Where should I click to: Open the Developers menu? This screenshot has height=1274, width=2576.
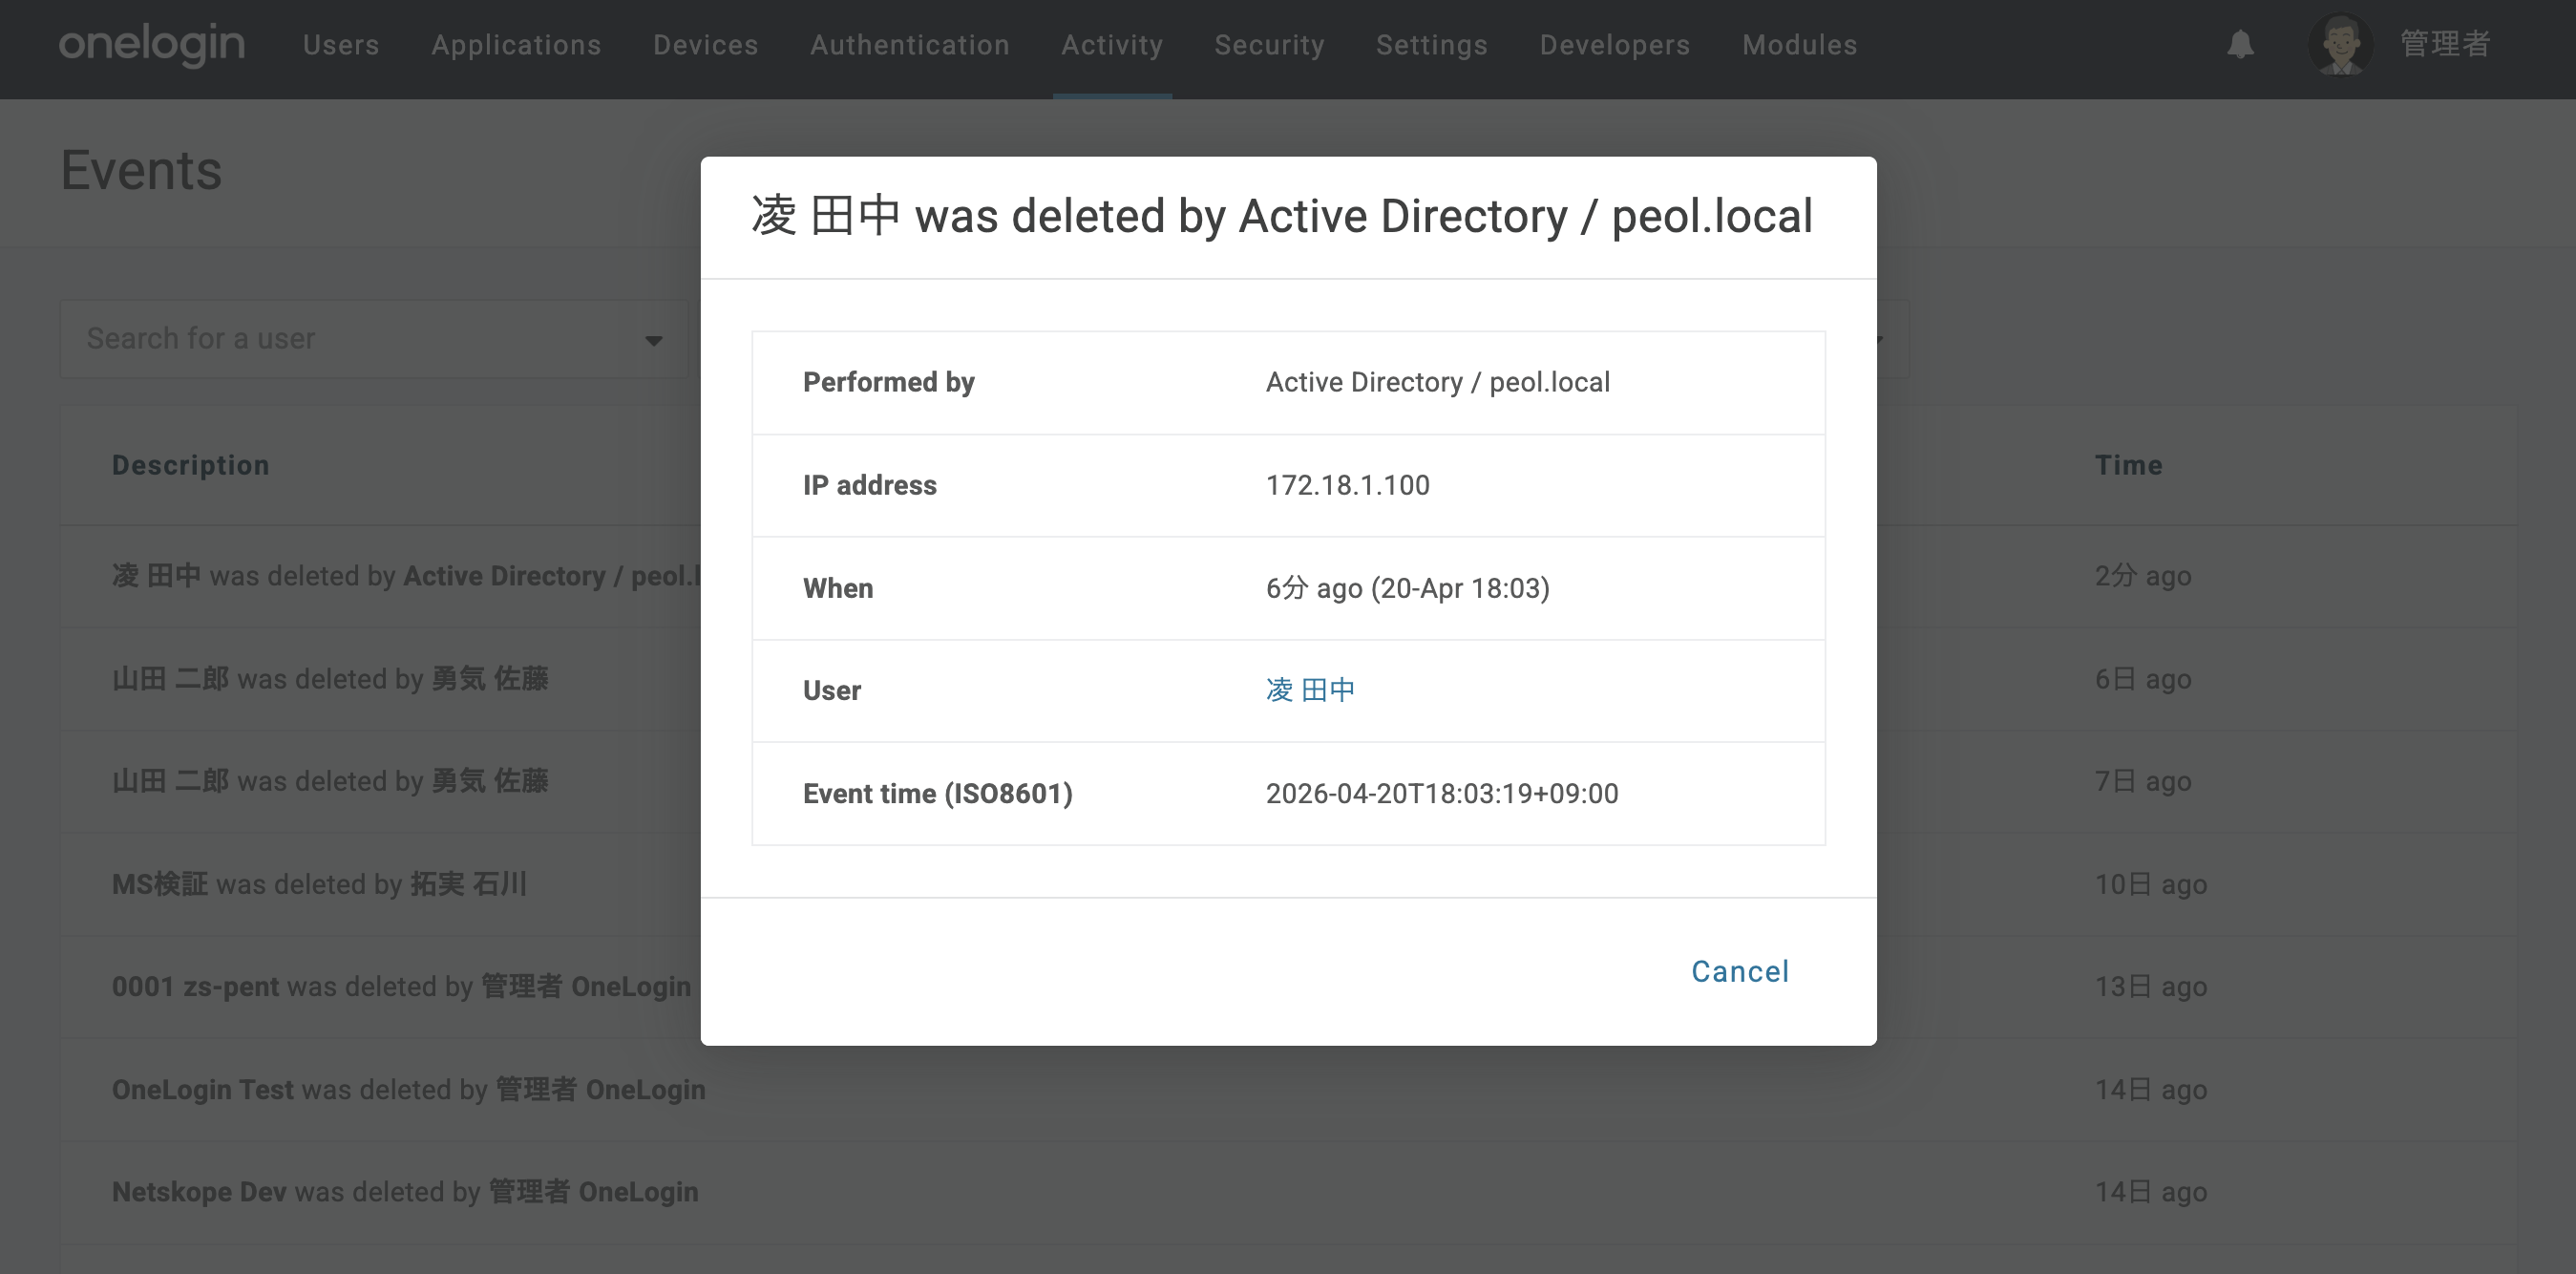[x=1615, y=45]
